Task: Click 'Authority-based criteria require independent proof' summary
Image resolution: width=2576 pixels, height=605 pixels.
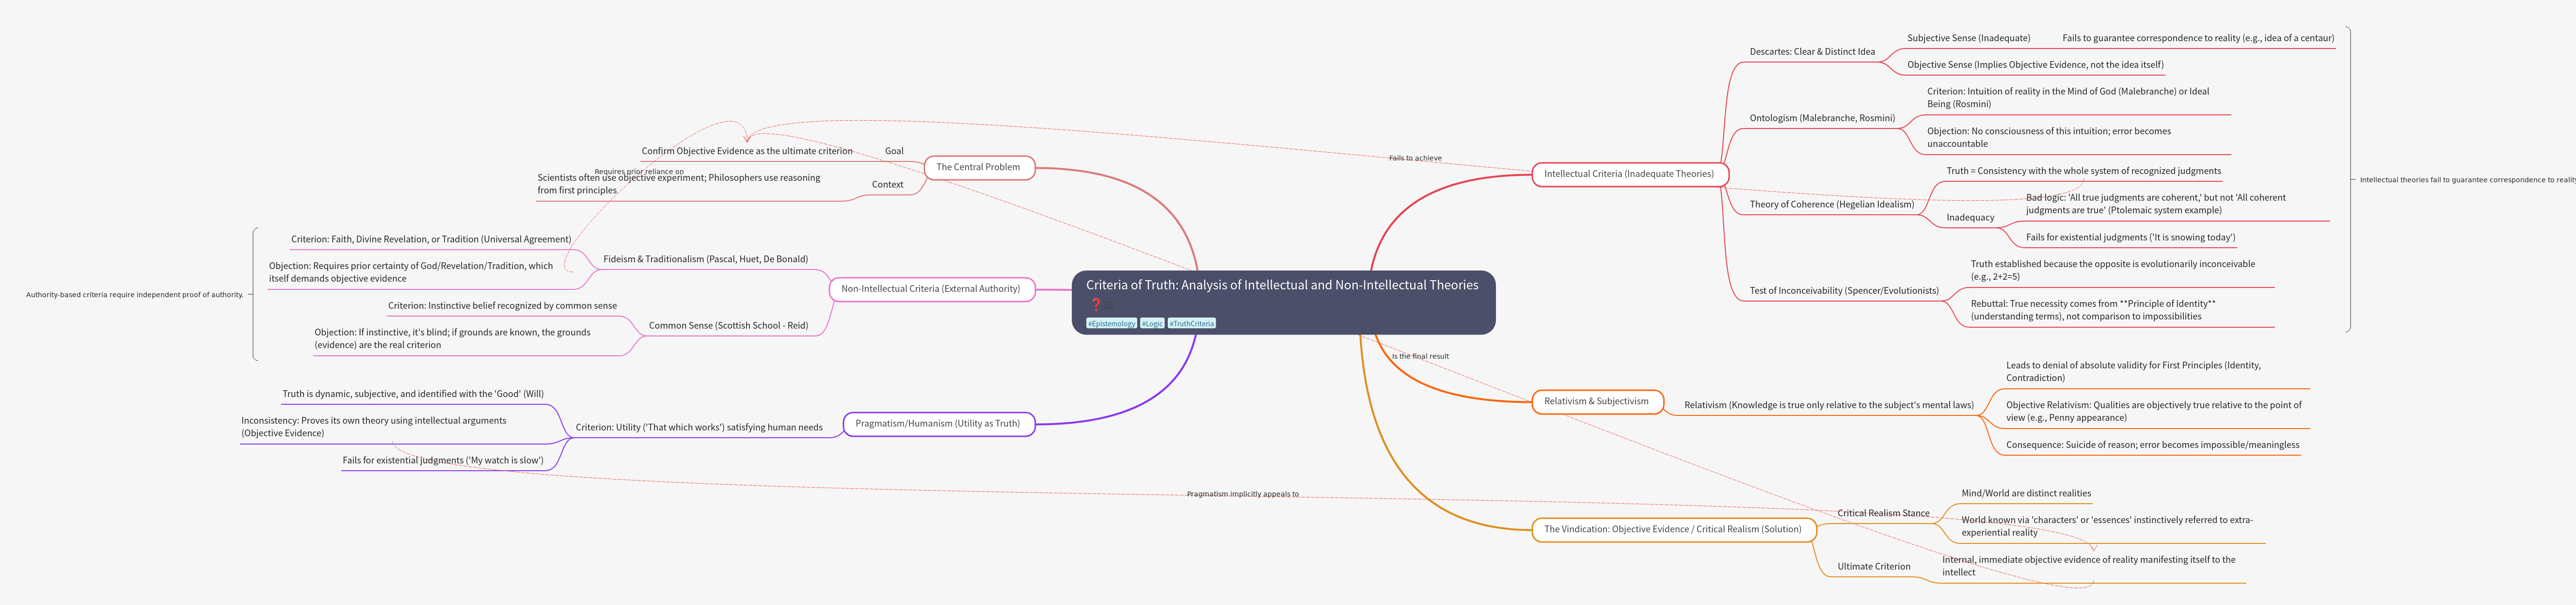Action: [135, 295]
